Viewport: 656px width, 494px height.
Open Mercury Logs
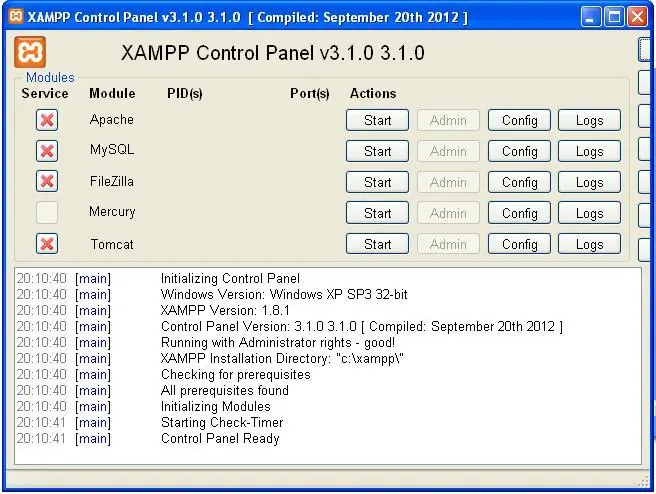tap(589, 213)
